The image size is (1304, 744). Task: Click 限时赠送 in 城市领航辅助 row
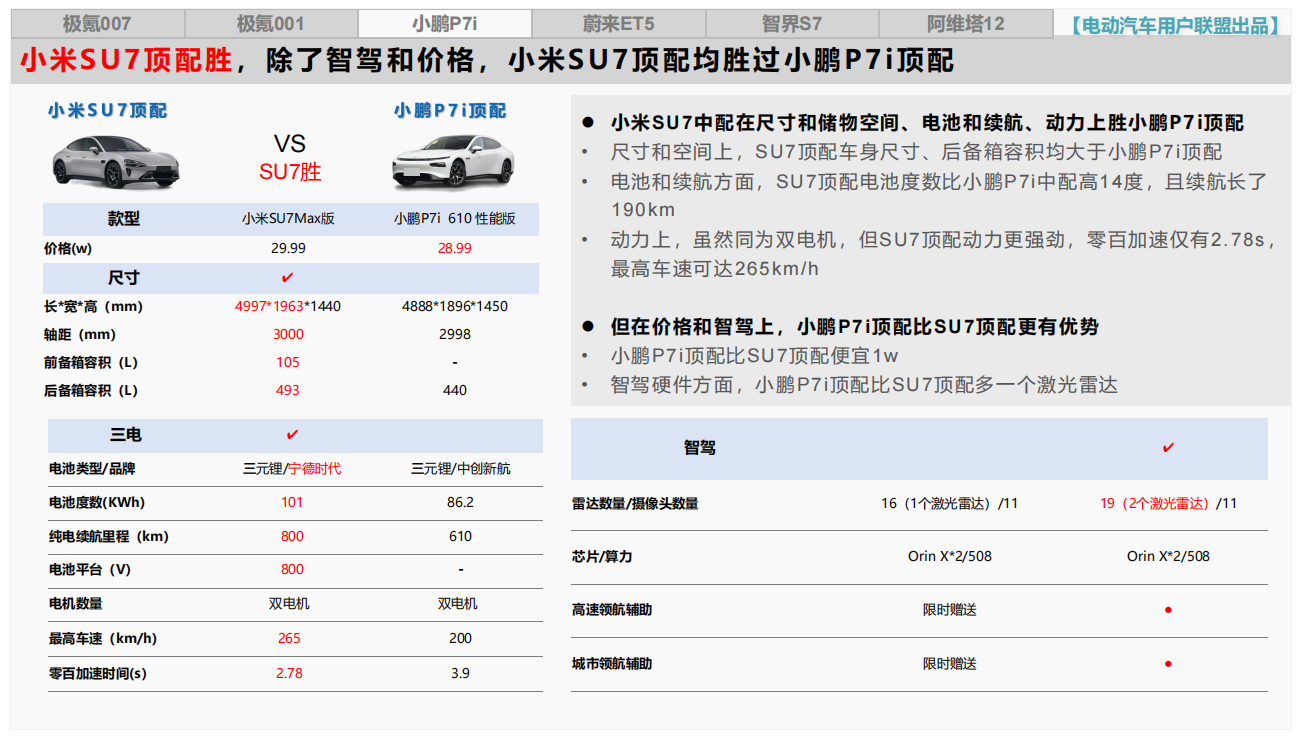click(949, 664)
